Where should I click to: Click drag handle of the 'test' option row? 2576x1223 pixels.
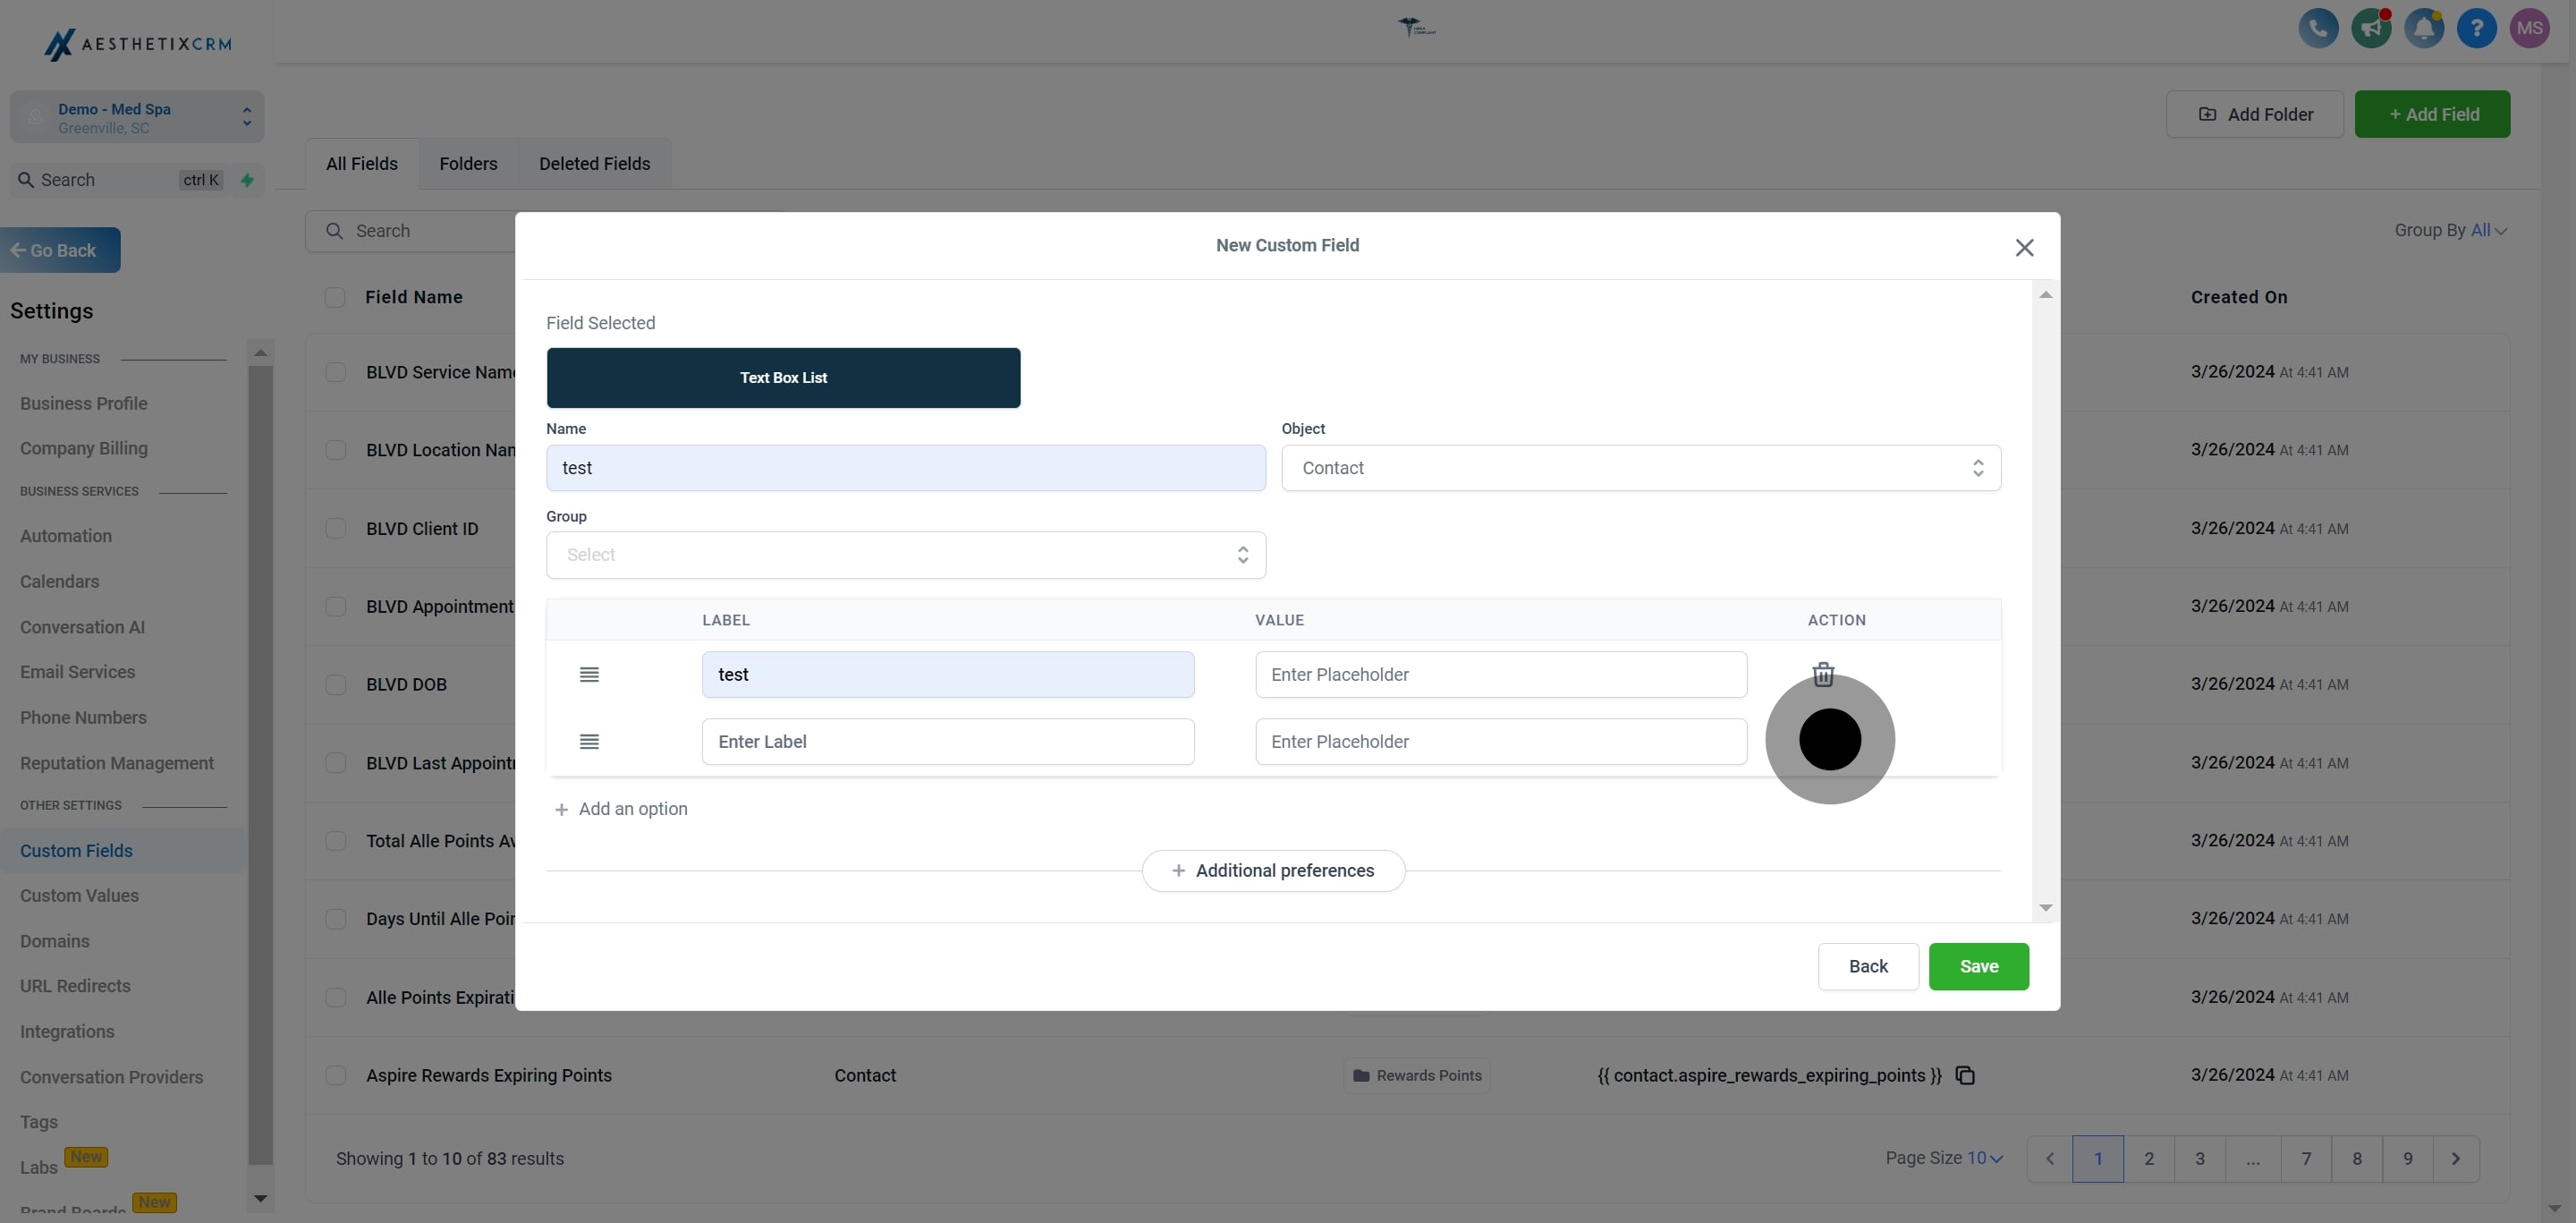pyautogui.click(x=589, y=675)
